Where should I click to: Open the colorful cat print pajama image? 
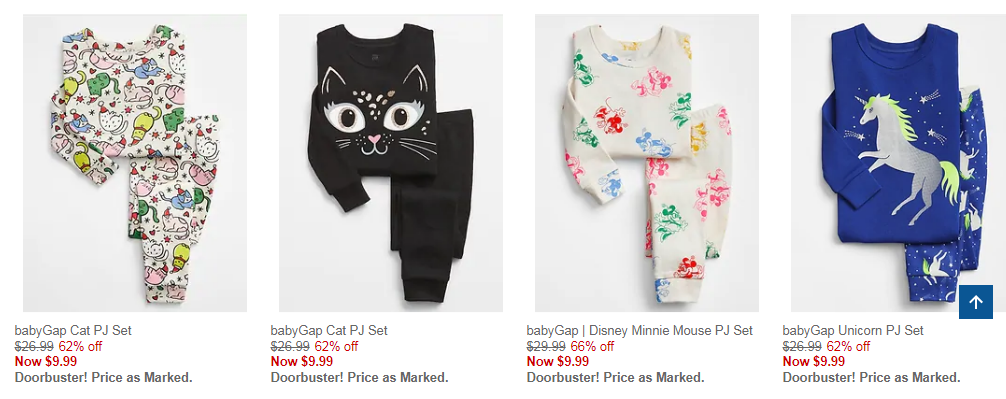pyautogui.click(x=135, y=163)
